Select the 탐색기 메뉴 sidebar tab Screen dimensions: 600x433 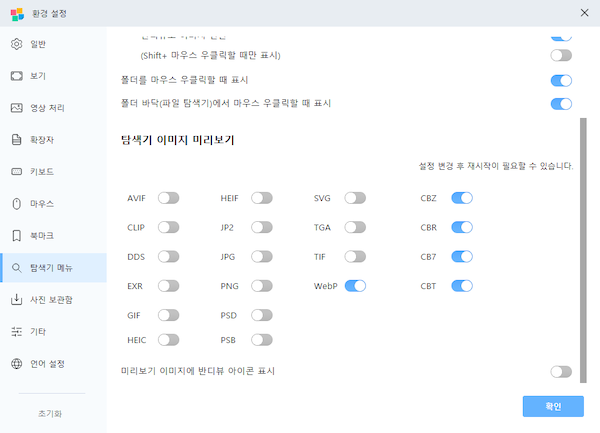click(x=54, y=268)
